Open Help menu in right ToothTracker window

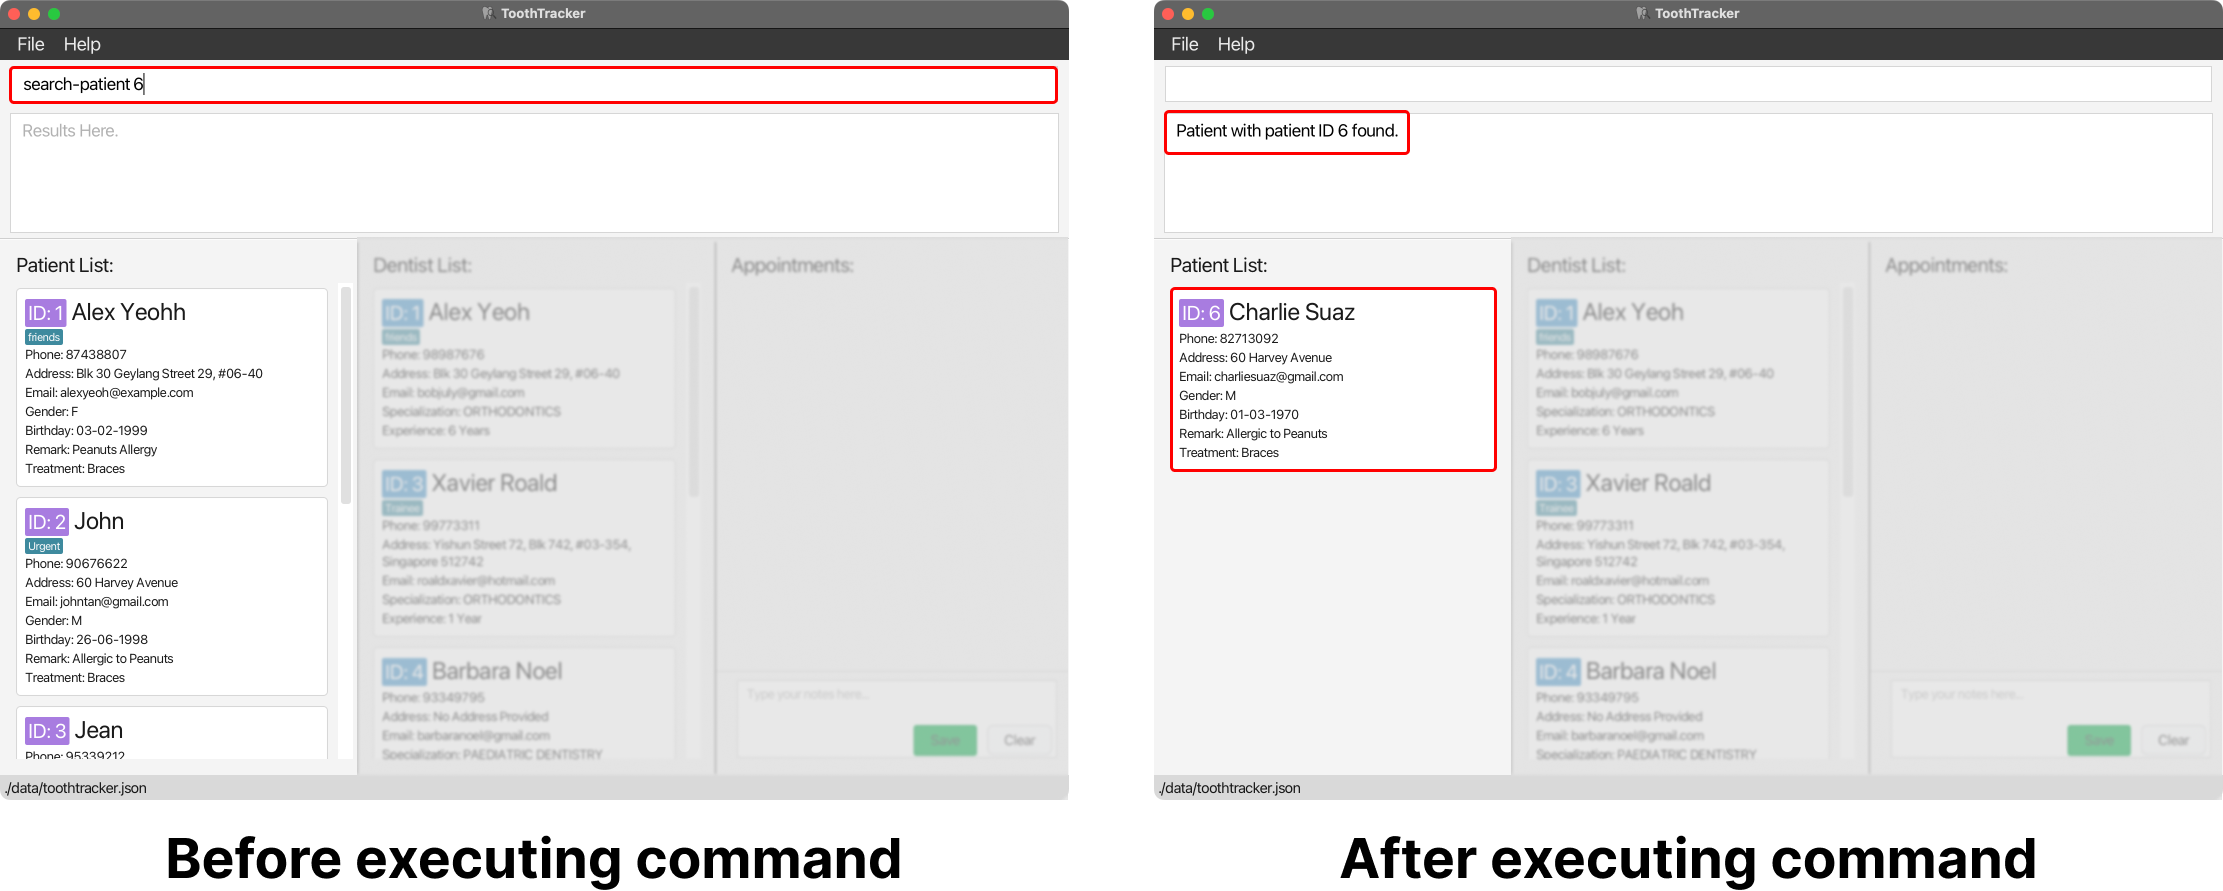(x=1236, y=44)
